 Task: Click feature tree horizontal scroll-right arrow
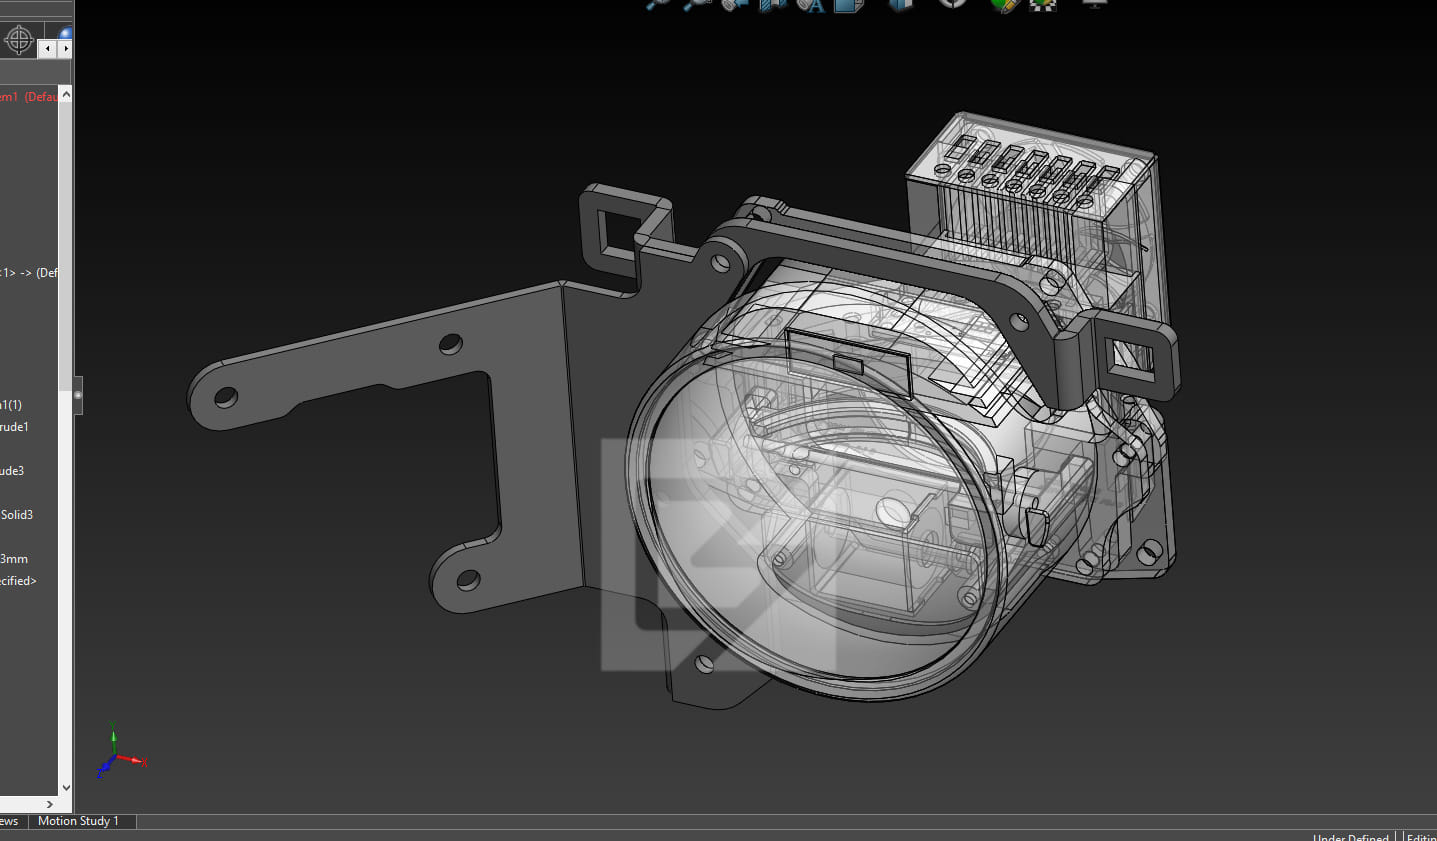point(50,804)
